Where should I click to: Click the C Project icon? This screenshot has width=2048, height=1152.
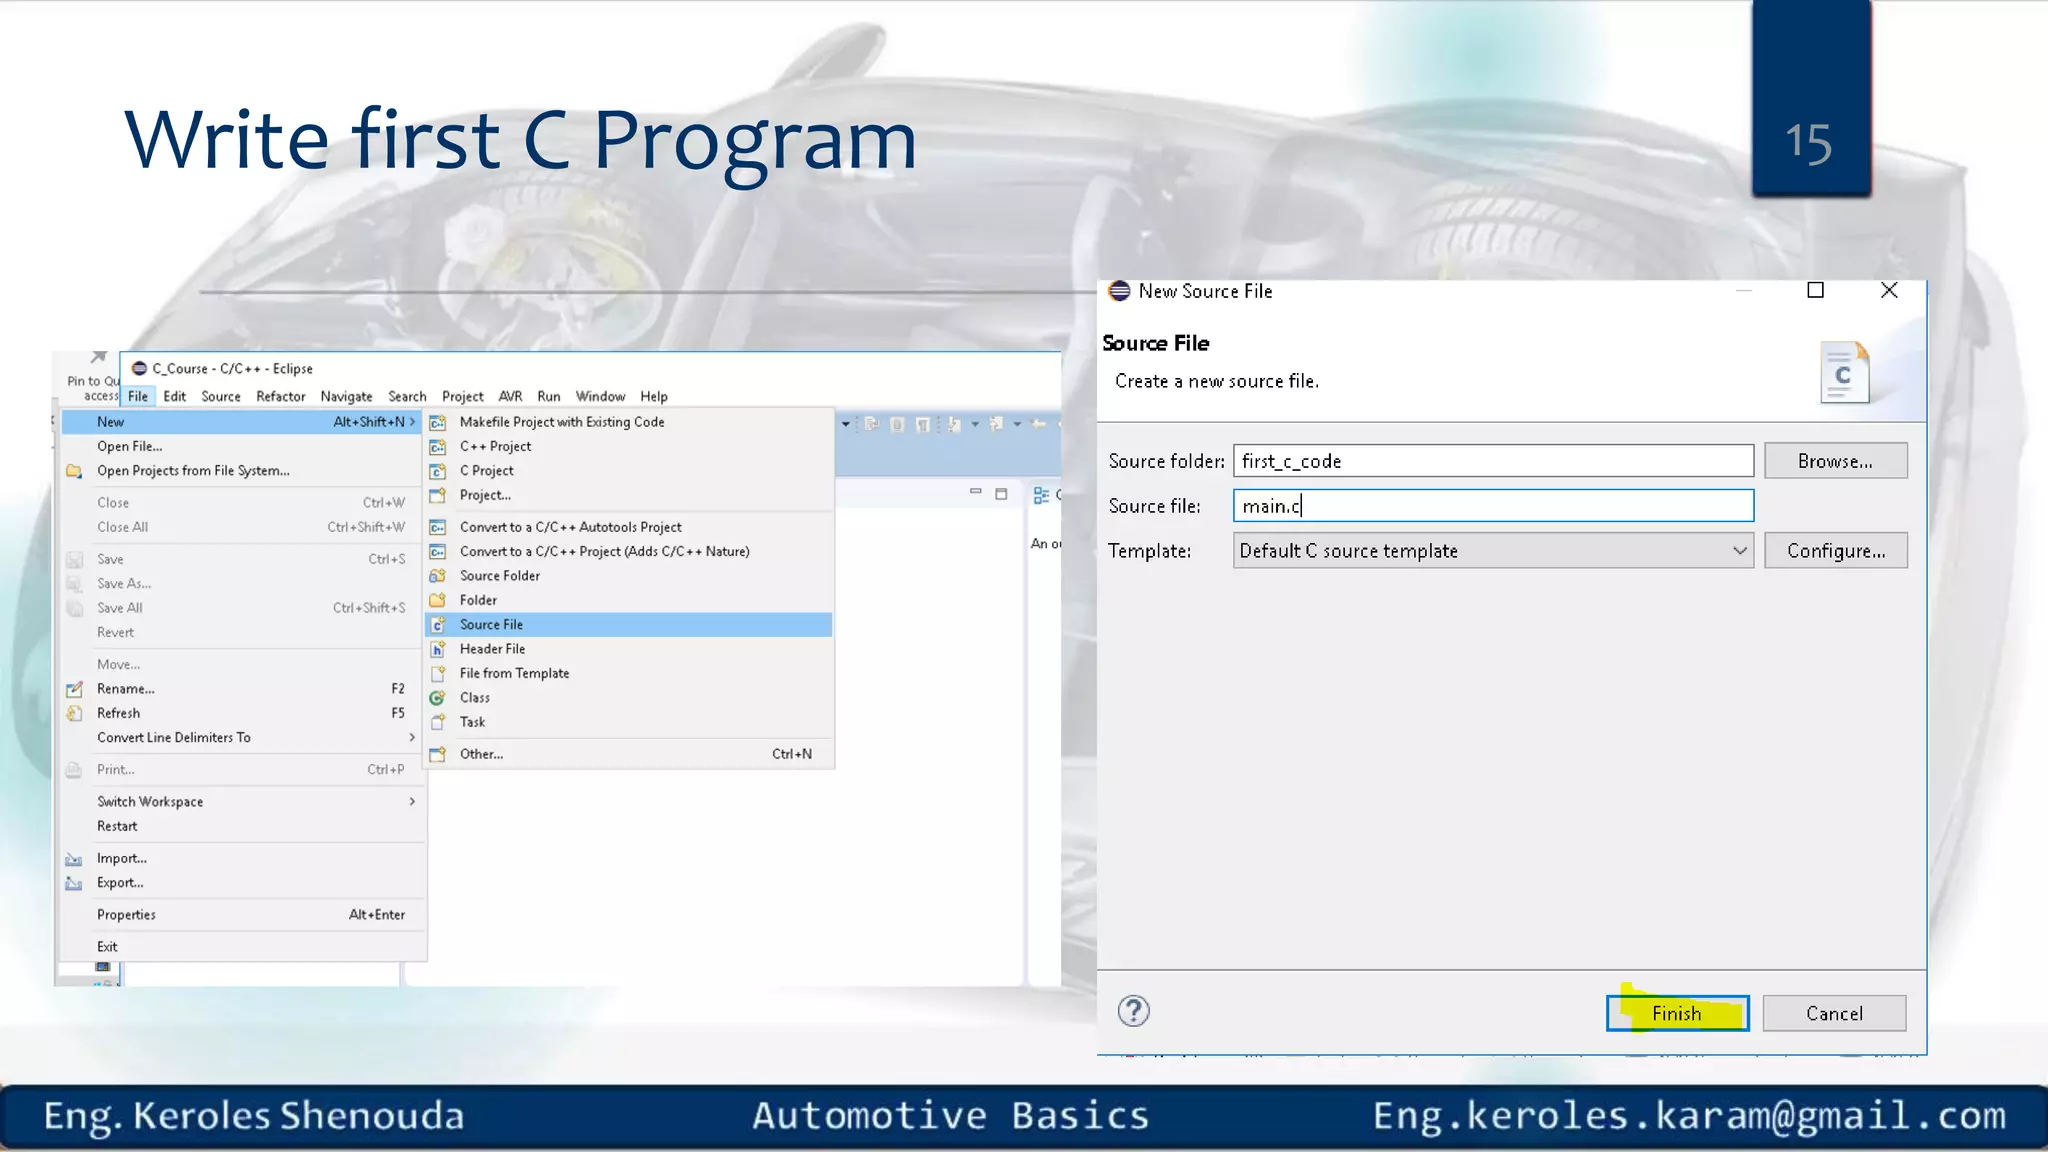437,471
